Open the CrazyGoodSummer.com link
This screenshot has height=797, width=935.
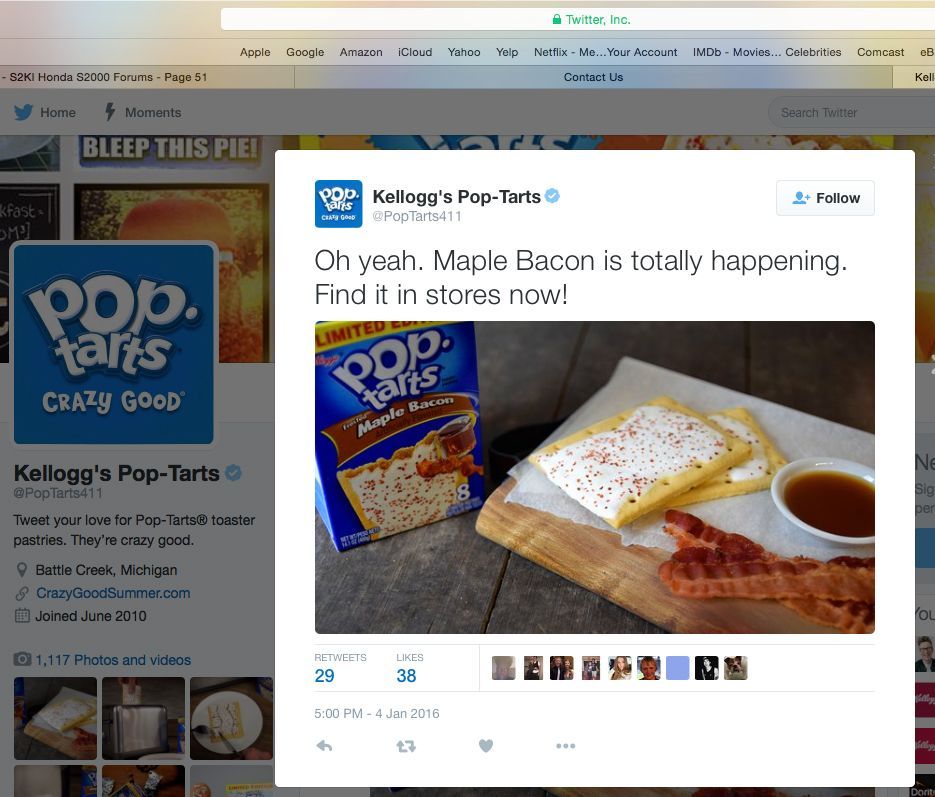click(112, 593)
